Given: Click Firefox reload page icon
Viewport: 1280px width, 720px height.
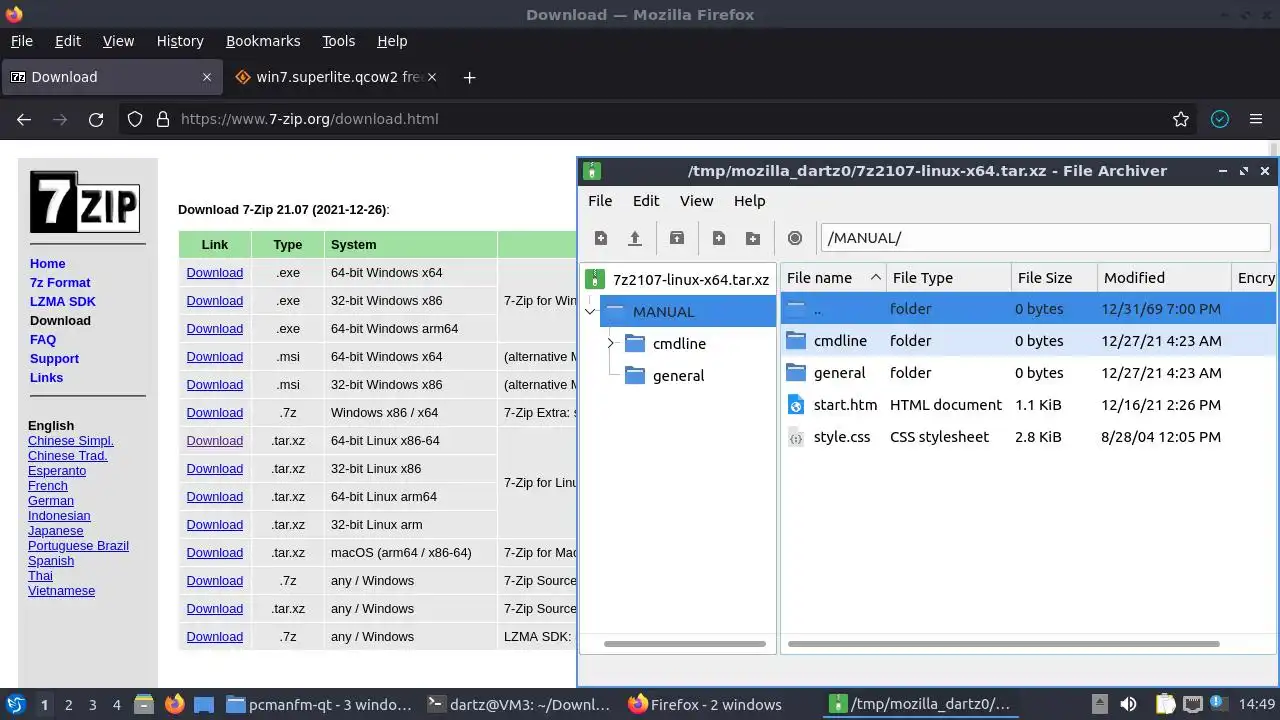Looking at the screenshot, I should tap(96, 119).
